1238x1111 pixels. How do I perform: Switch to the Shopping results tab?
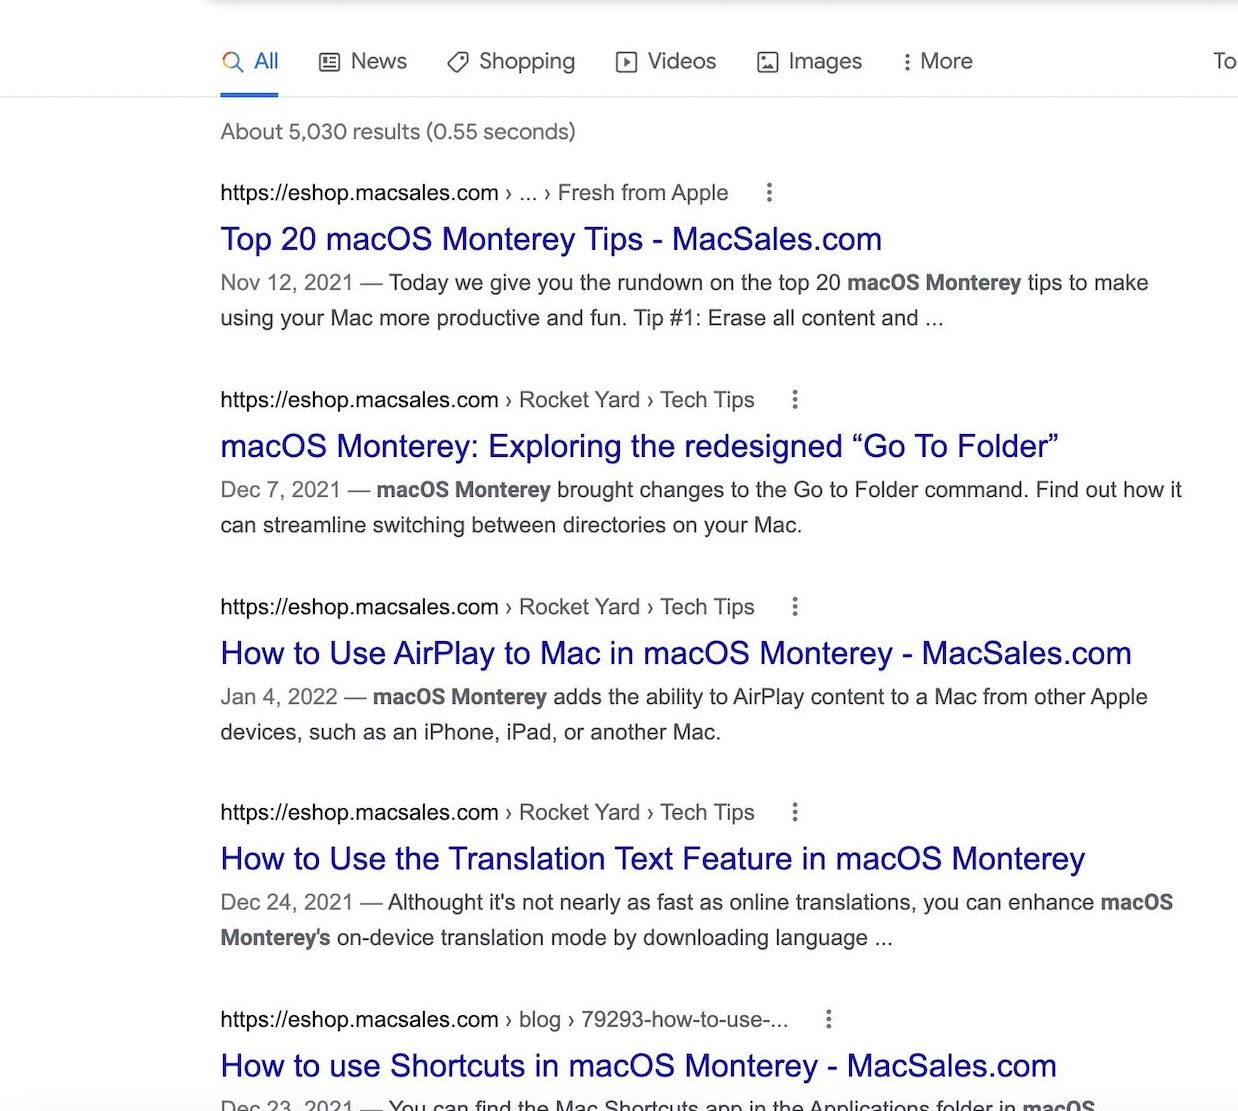pyautogui.click(x=526, y=62)
